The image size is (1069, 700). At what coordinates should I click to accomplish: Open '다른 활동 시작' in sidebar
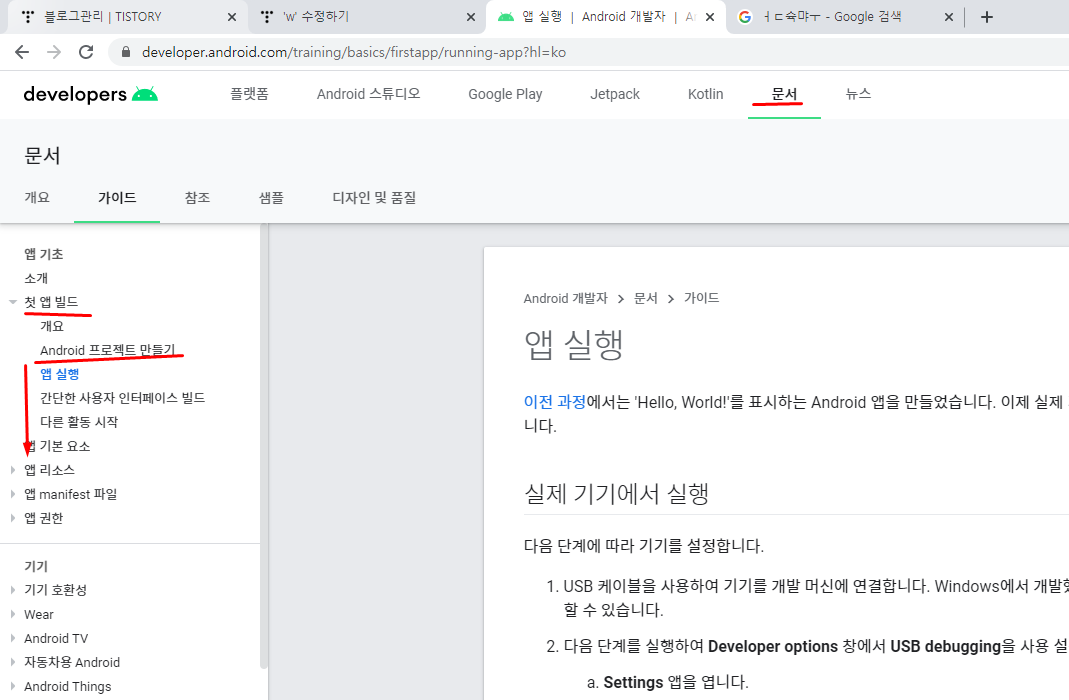(79, 422)
